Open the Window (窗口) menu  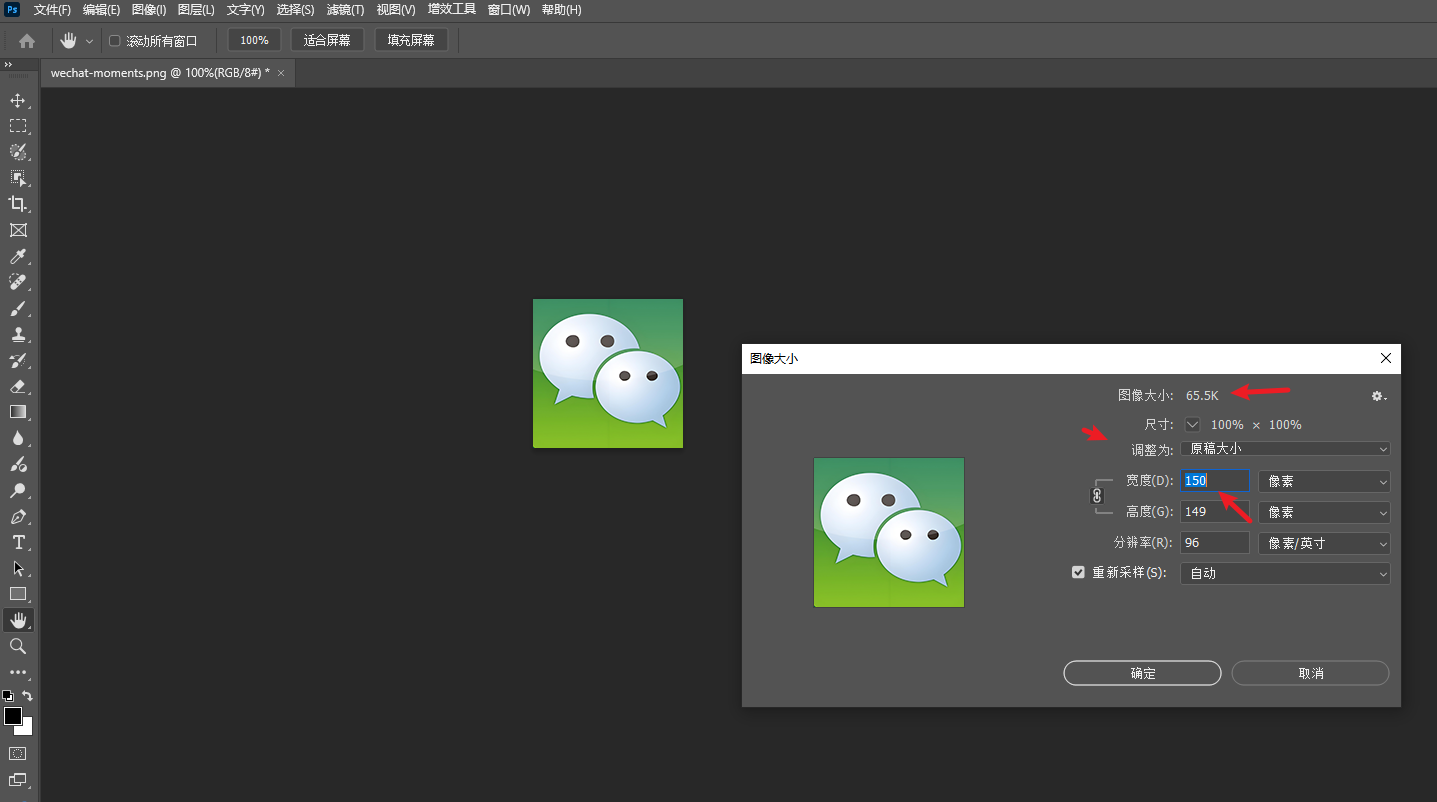[508, 10]
